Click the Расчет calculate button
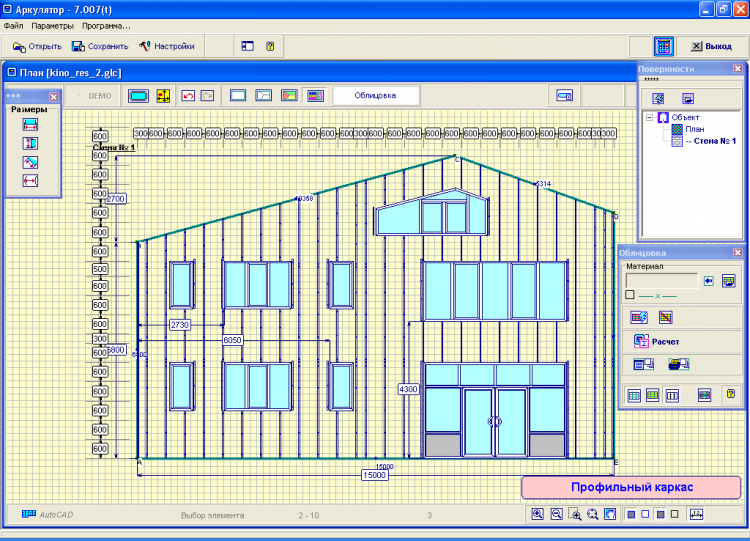Image resolution: width=750 pixels, height=541 pixels. tap(656, 342)
